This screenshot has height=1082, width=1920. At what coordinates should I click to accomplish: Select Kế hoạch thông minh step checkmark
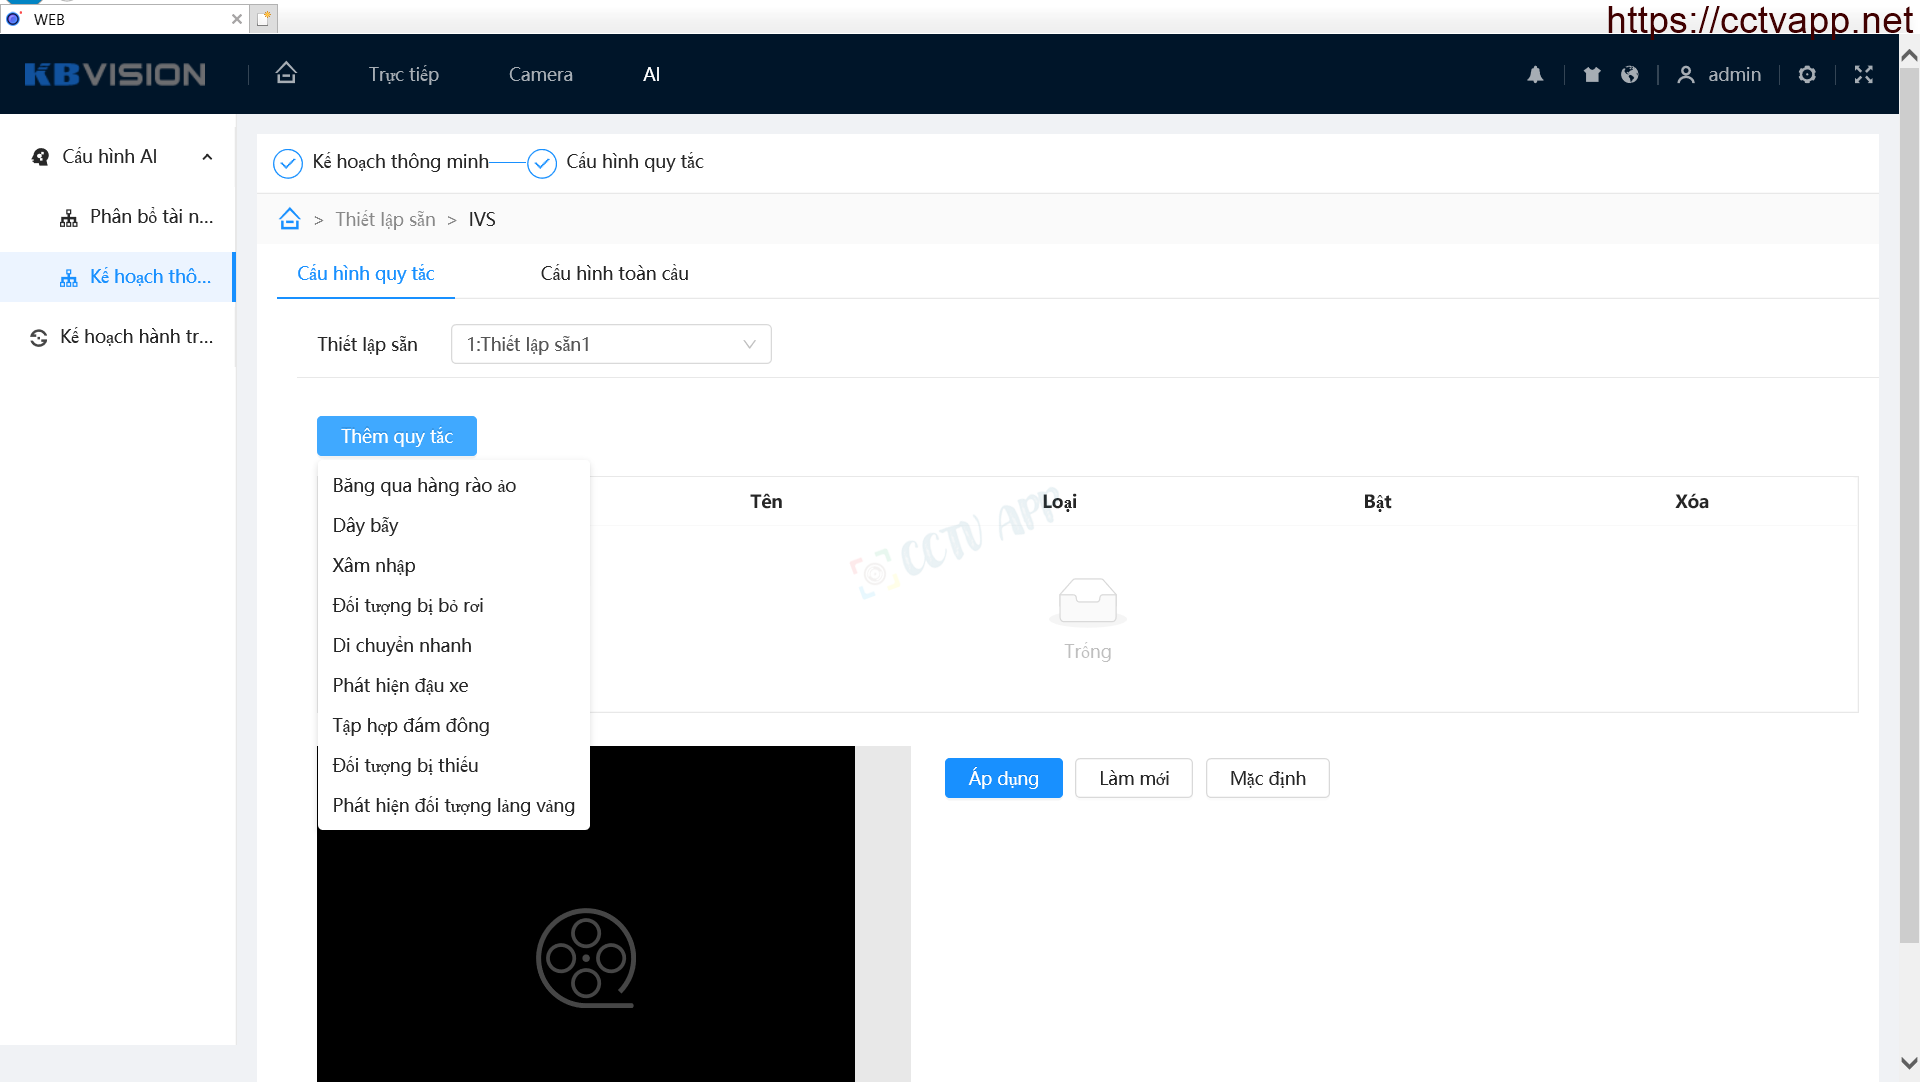click(288, 163)
